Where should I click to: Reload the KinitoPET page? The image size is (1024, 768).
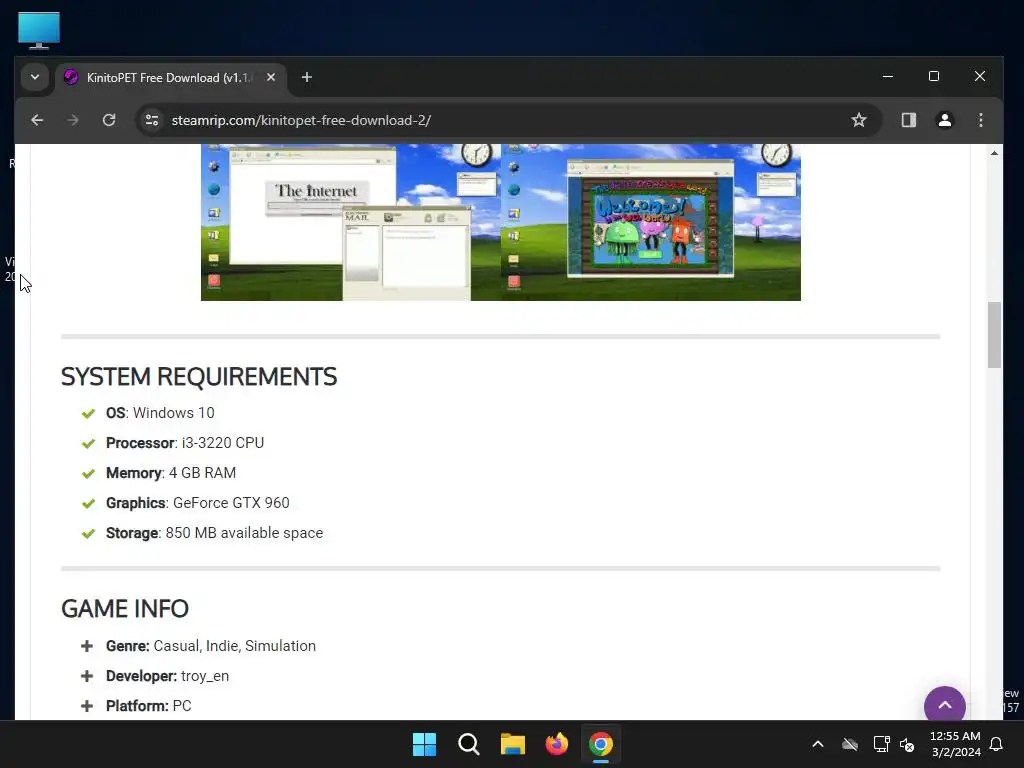(x=109, y=120)
